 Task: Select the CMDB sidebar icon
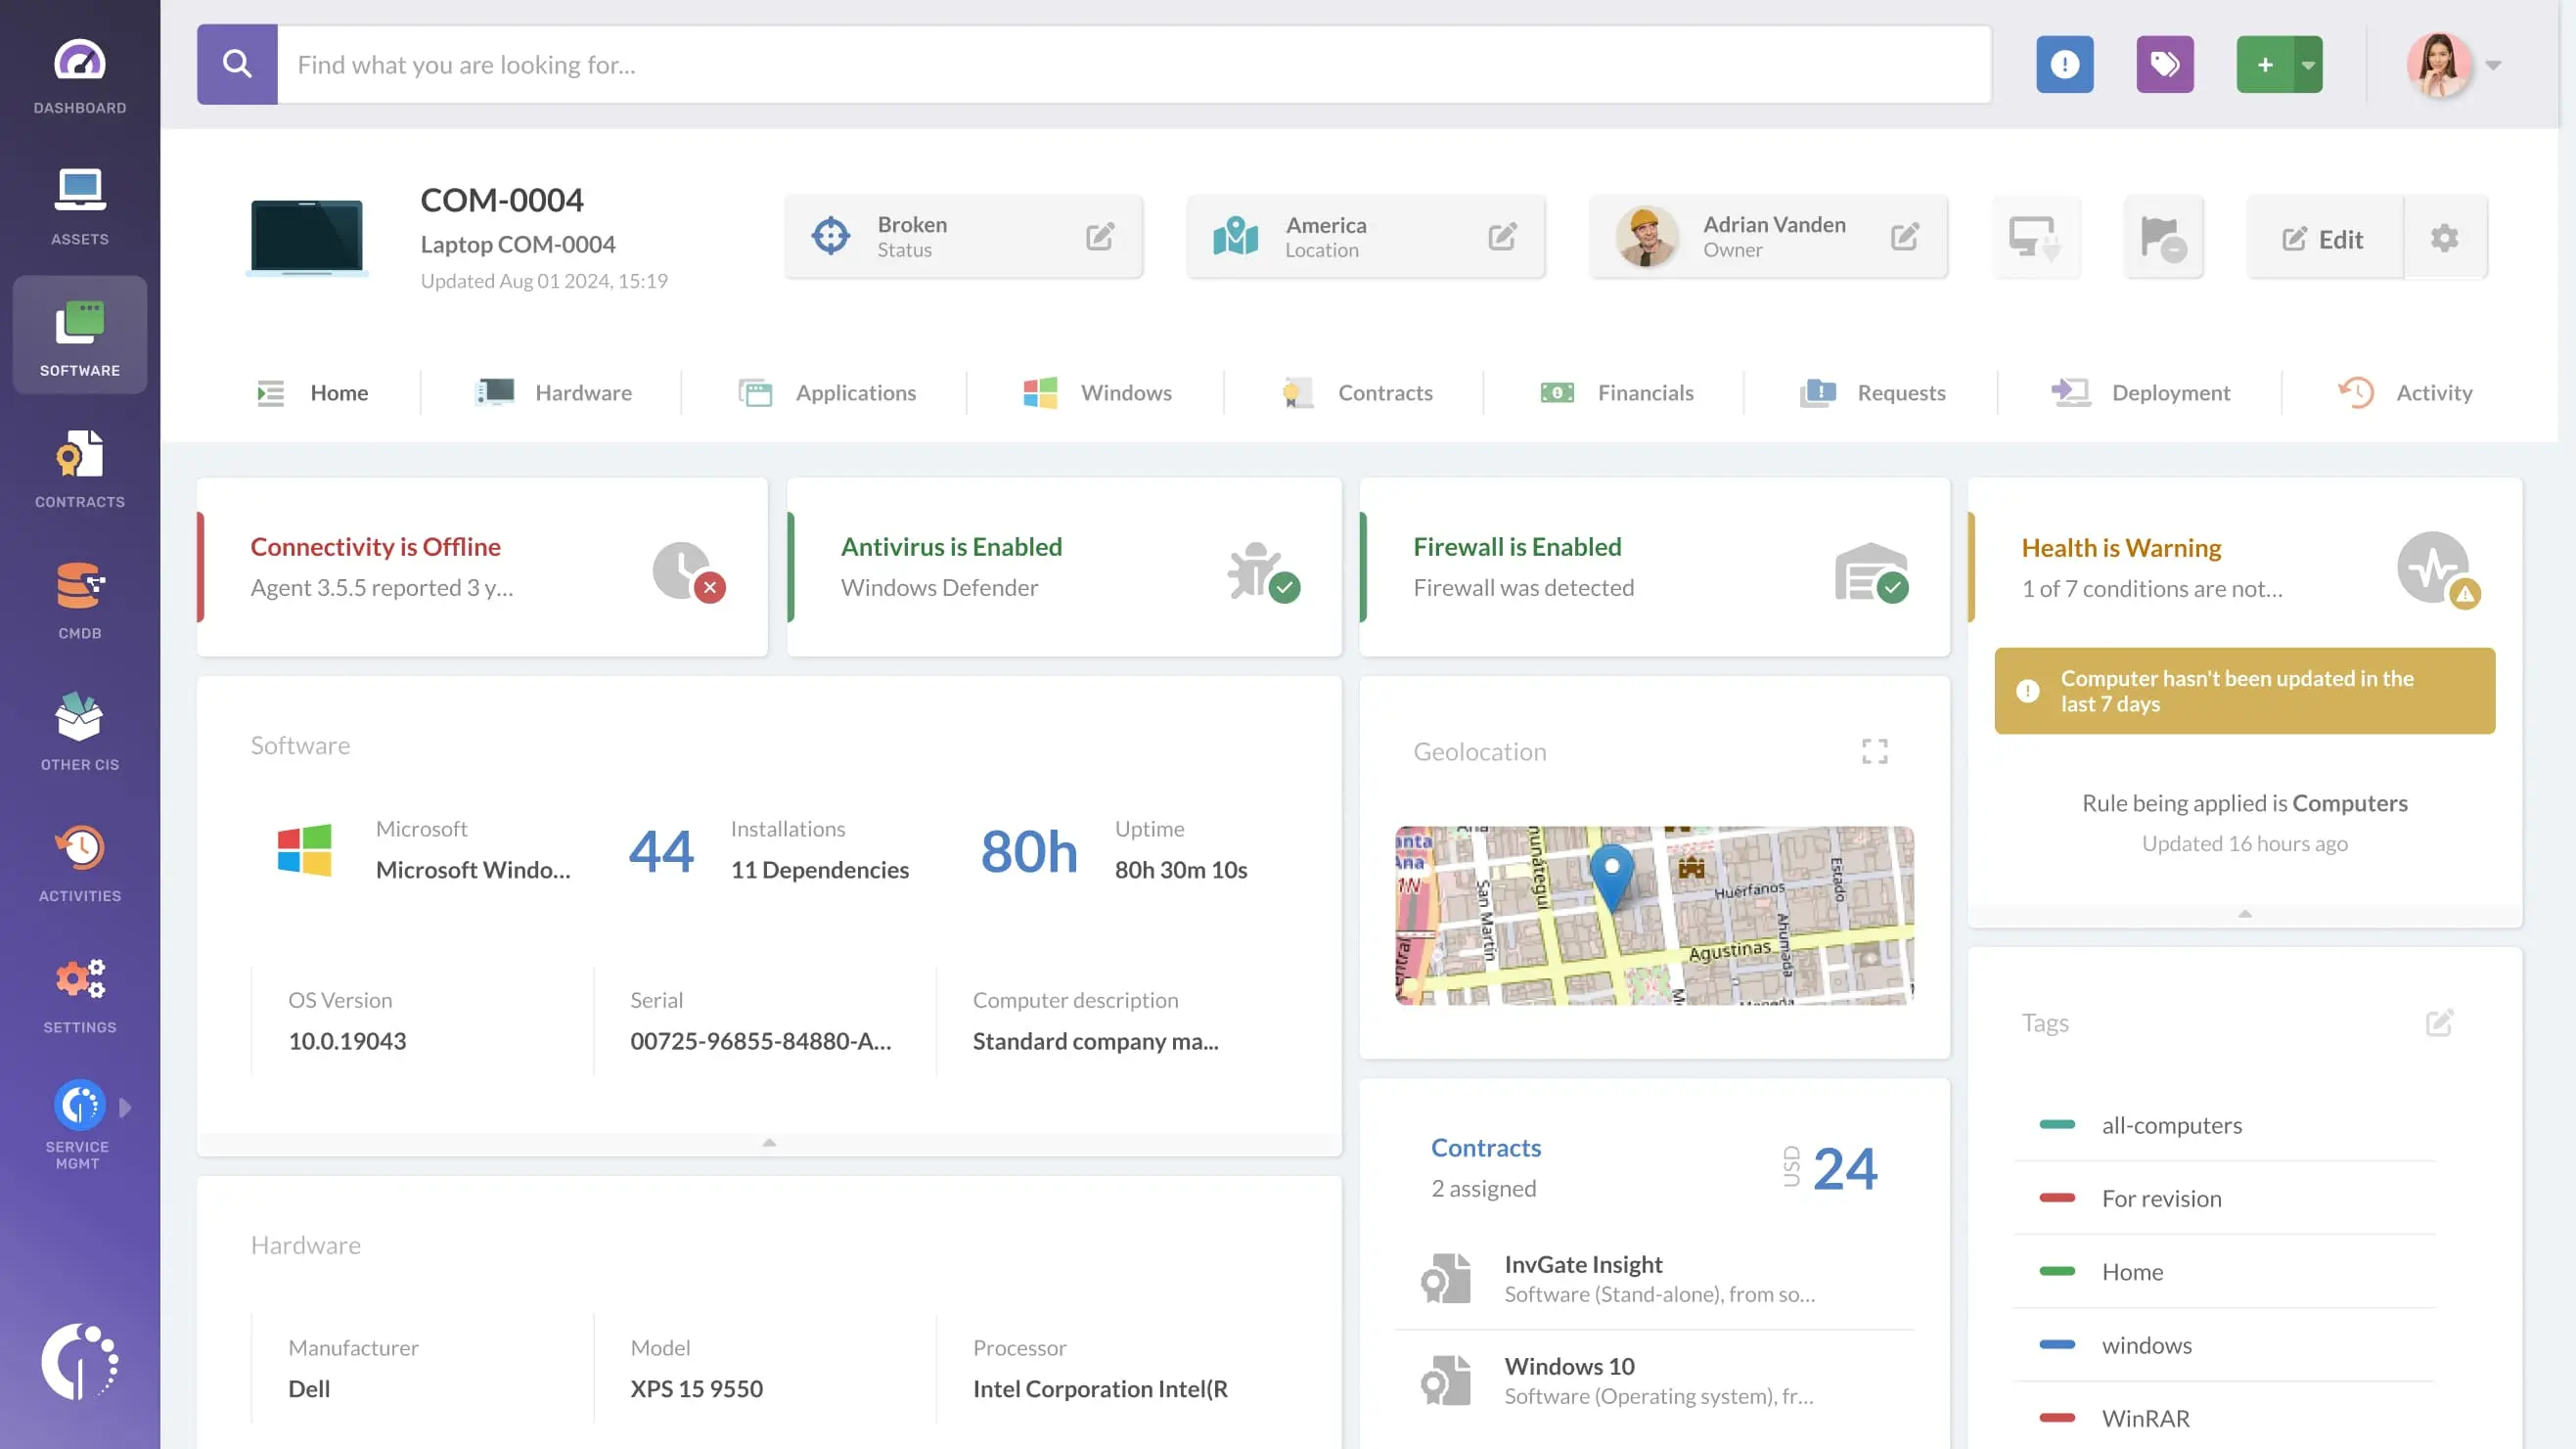pyautogui.click(x=79, y=598)
